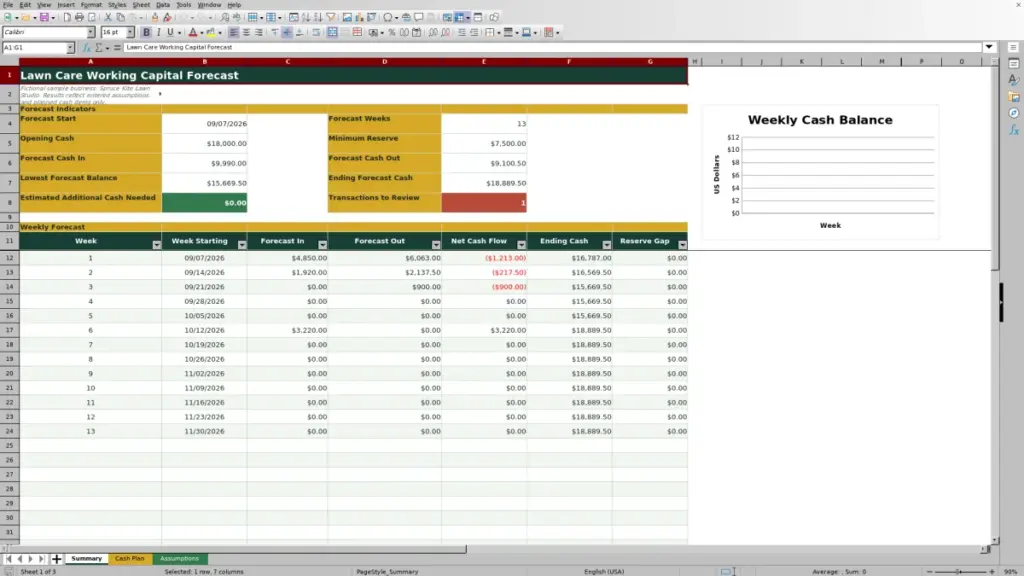Image resolution: width=1024 pixels, height=576 pixels.
Task: Toggle Freeze Rows and Columns button
Action: (x=459, y=17)
